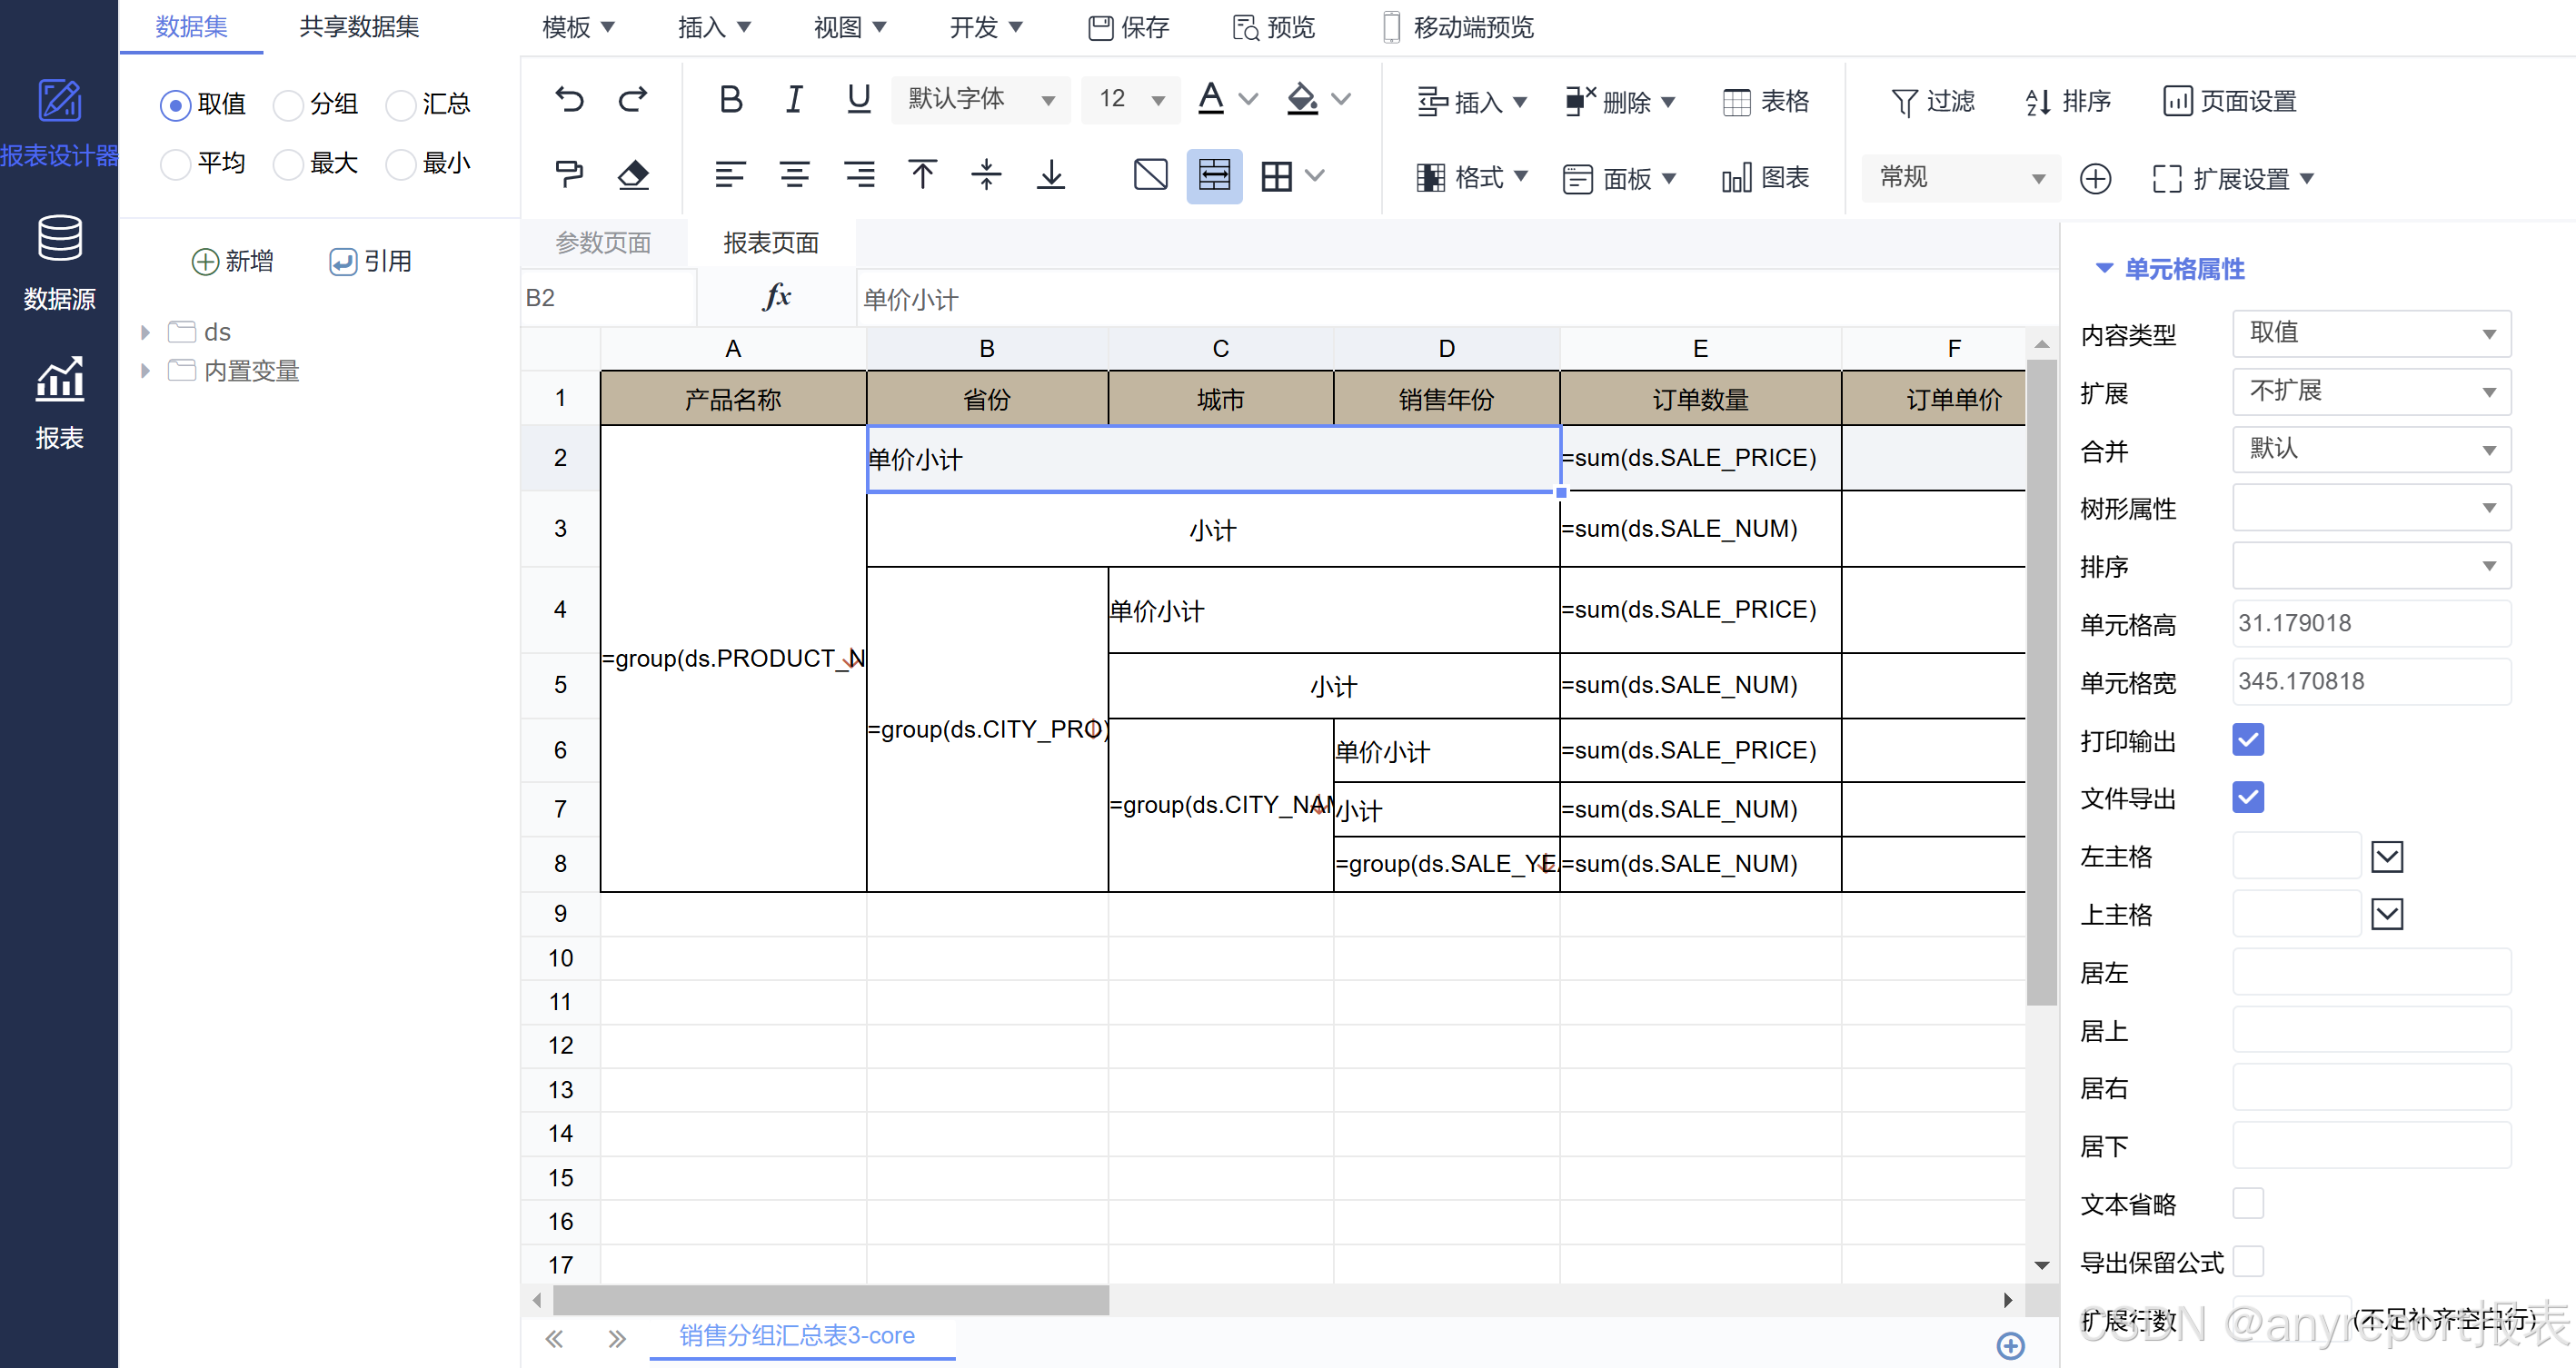Open the 扩展 dropdown showing 不扩展
The width and height of the screenshot is (2576, 1368).
2370,391
